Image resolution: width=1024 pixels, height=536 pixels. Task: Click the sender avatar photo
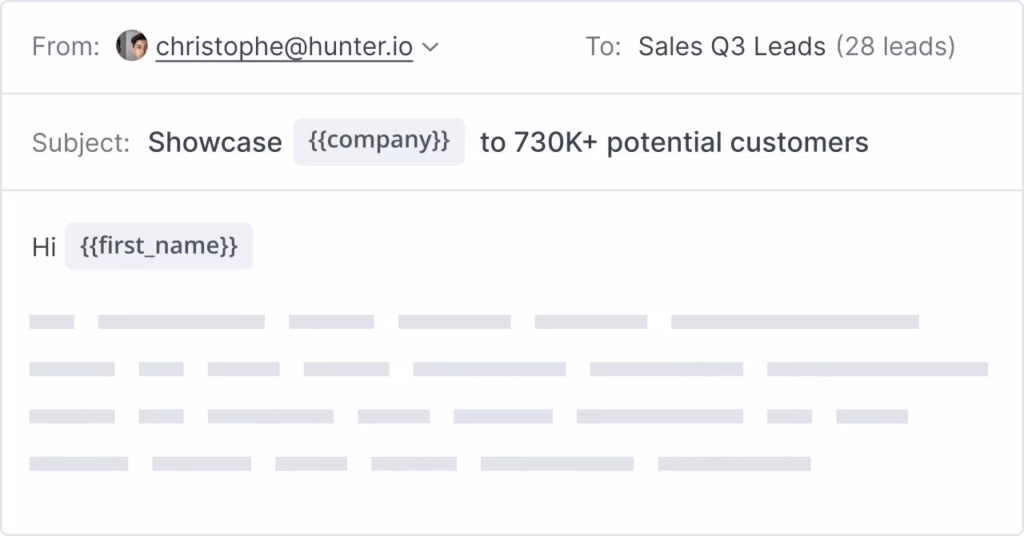pos(132,46)
